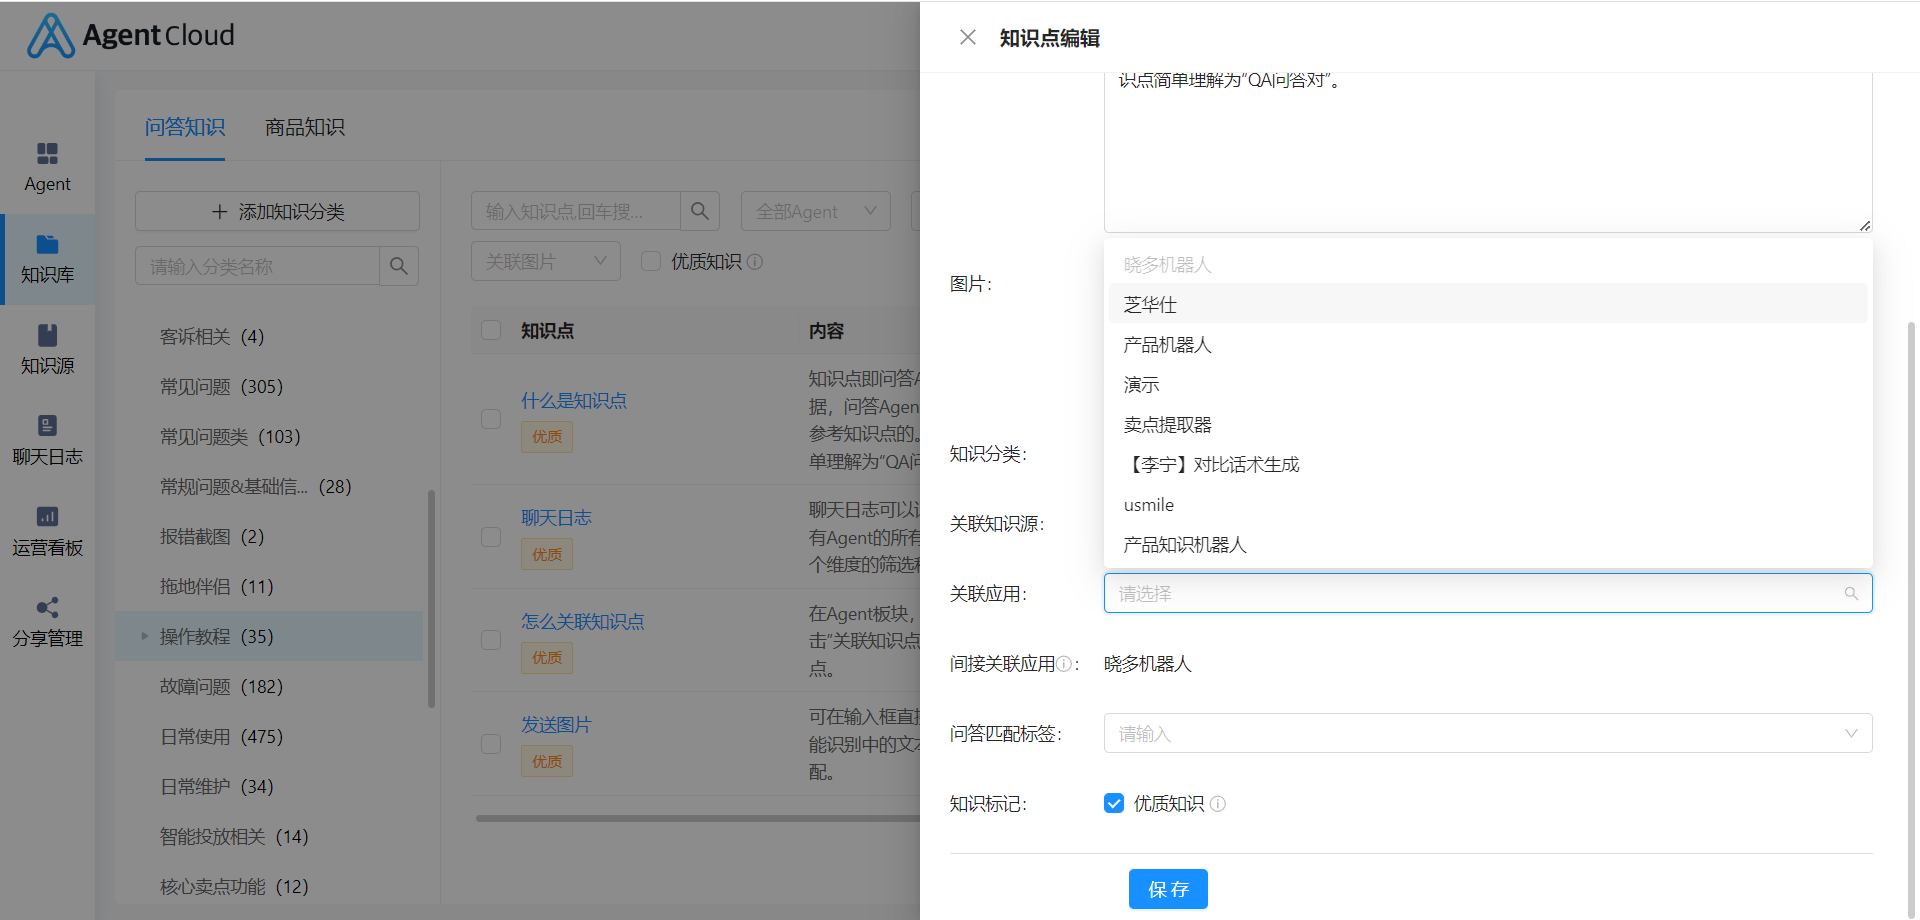Select category 客诉相关 (4)

212,336
